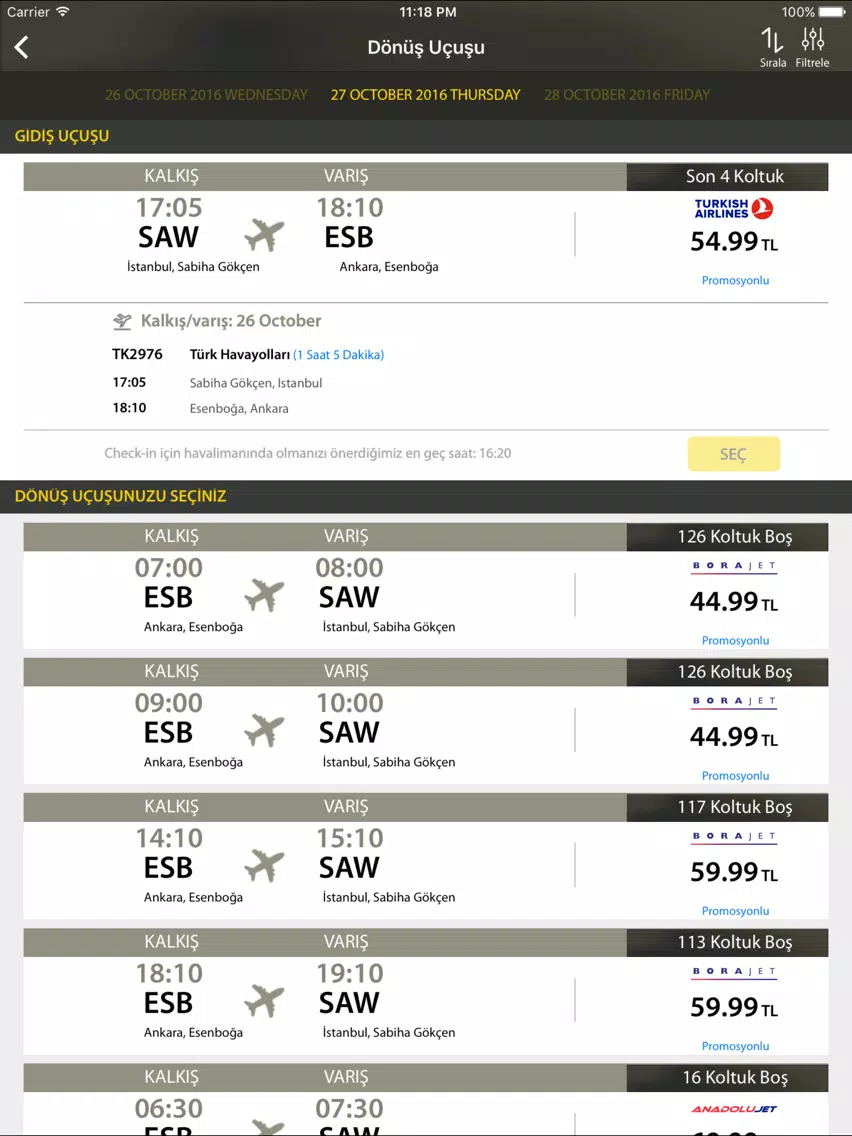The image size is (852, 1136).
Task: Tap the back arrow icon
Action: point(22,48)
